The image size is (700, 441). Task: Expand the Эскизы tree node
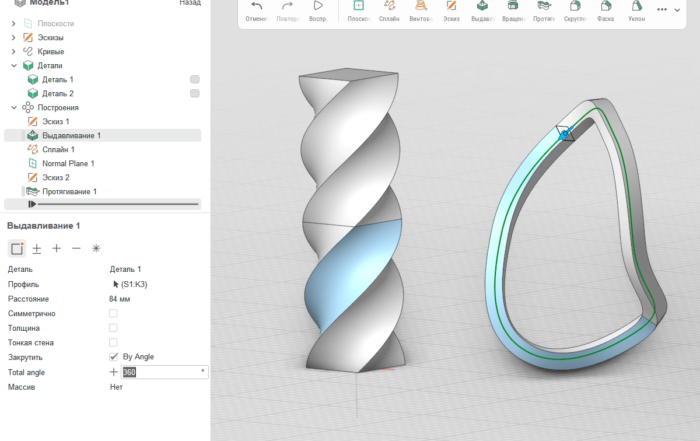tap(13, 37)
